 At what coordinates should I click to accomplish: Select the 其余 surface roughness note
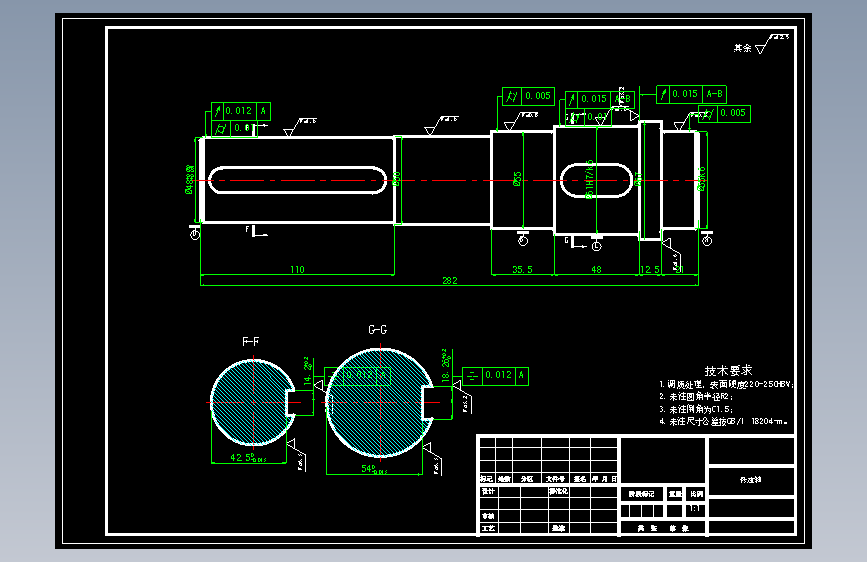pyautogui.click(x=760, y=44)
